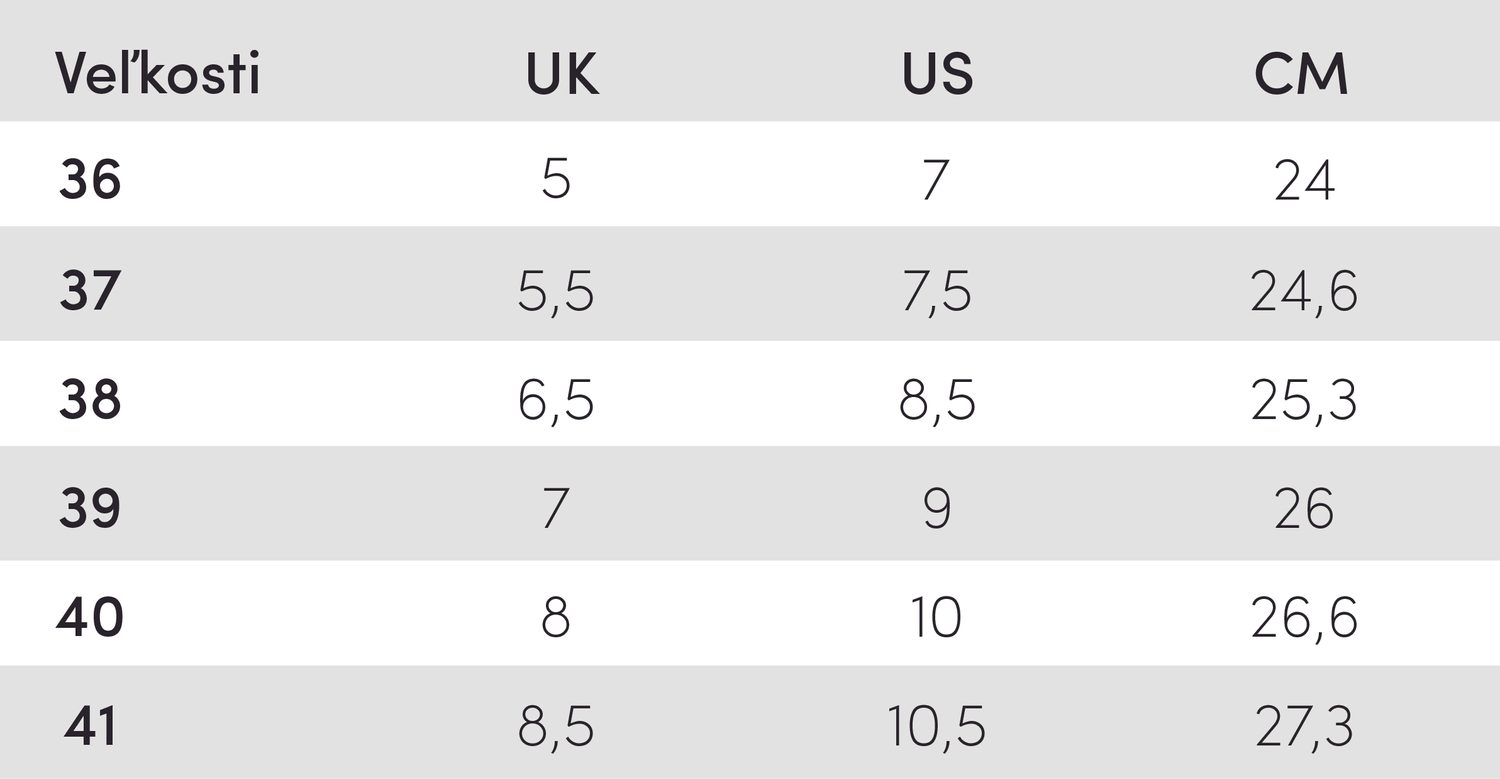Image resolution: width=1500 pixels, height=779 pixels.
Task: Select CM value 26,6 for size 40
Action: 1304,620
